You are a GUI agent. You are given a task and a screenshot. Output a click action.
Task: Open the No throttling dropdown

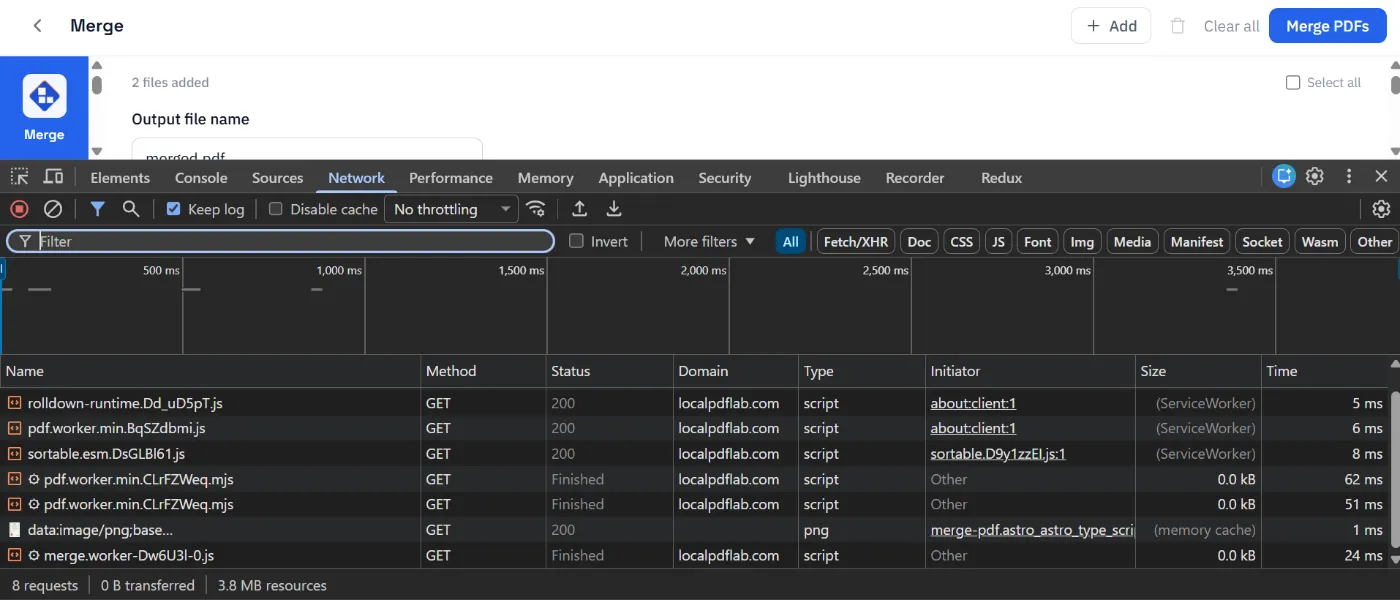coord(451,209)
